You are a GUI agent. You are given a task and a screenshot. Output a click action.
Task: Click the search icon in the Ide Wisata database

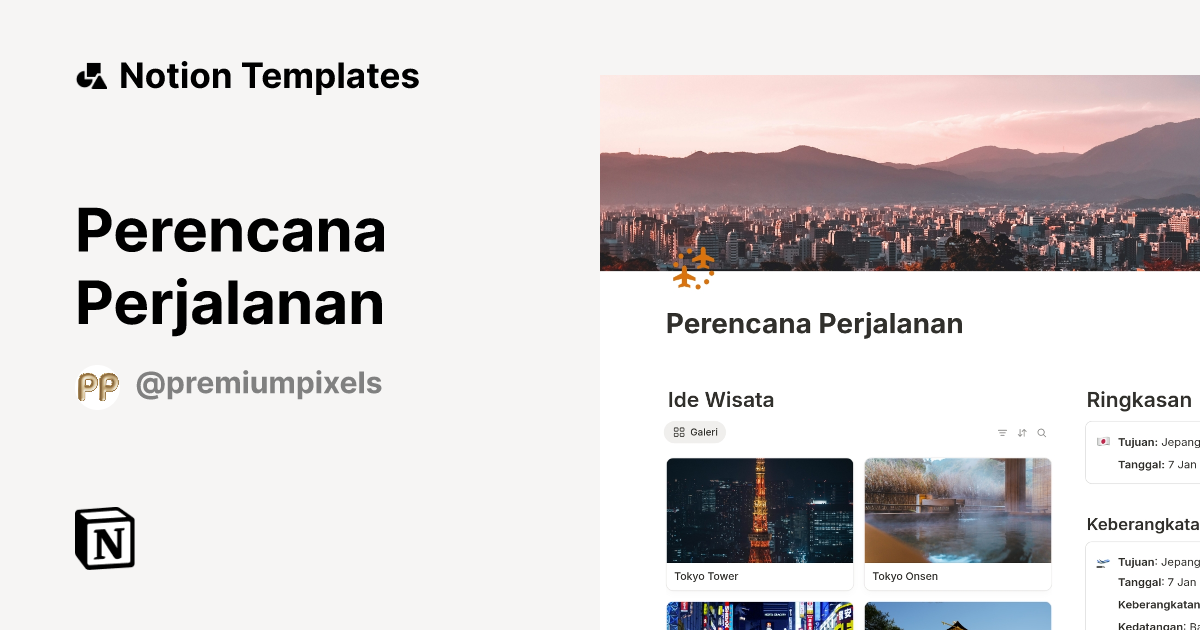pos(1041,432)
